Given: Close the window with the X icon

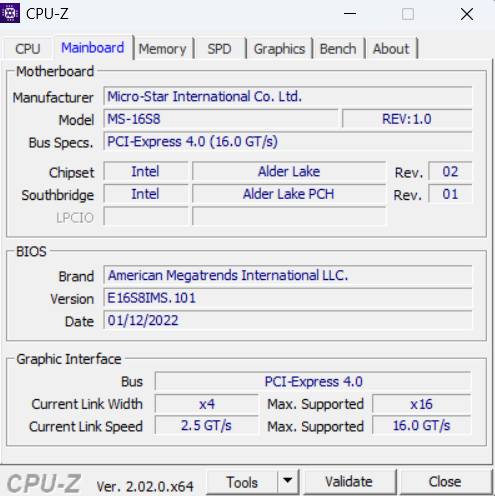Looking at the screenshot, I should [x=467, y=14].
